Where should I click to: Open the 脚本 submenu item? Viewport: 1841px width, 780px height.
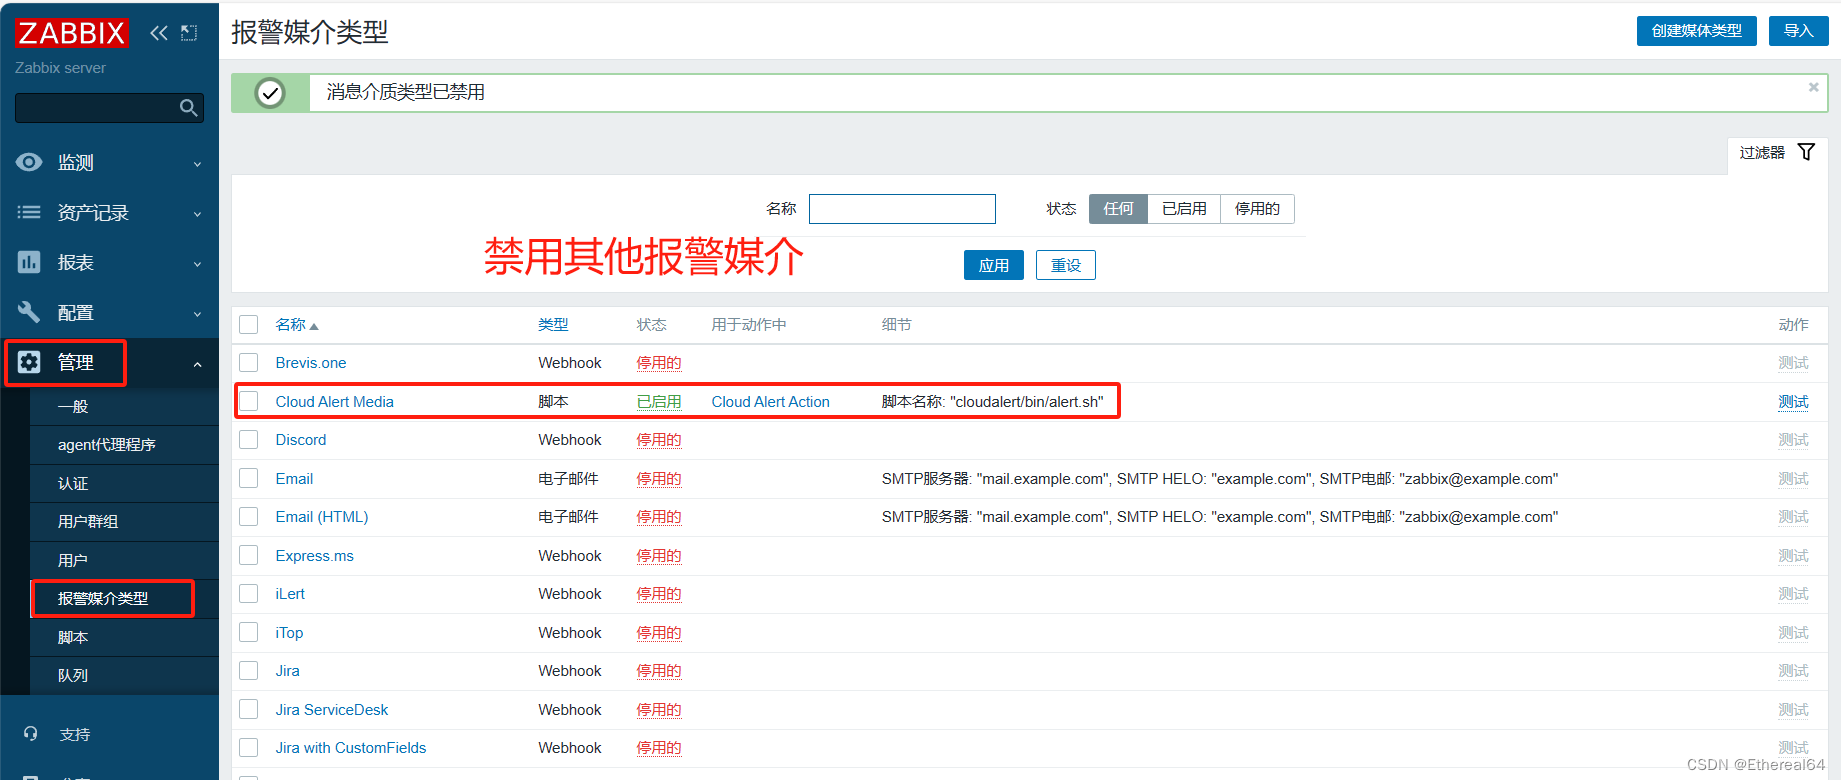pos(124,637)
